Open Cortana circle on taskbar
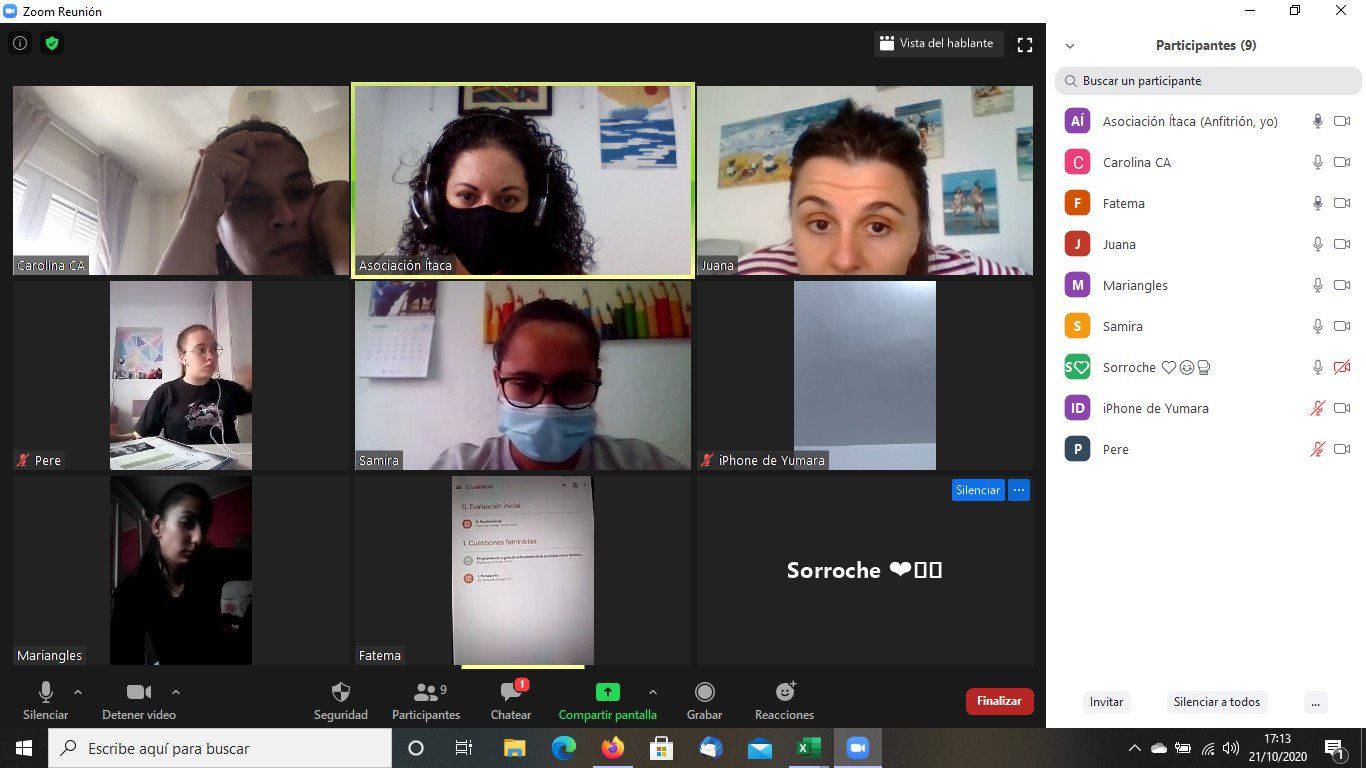The height and width of the screenshot is (768, 1366). tap(416, 748)
